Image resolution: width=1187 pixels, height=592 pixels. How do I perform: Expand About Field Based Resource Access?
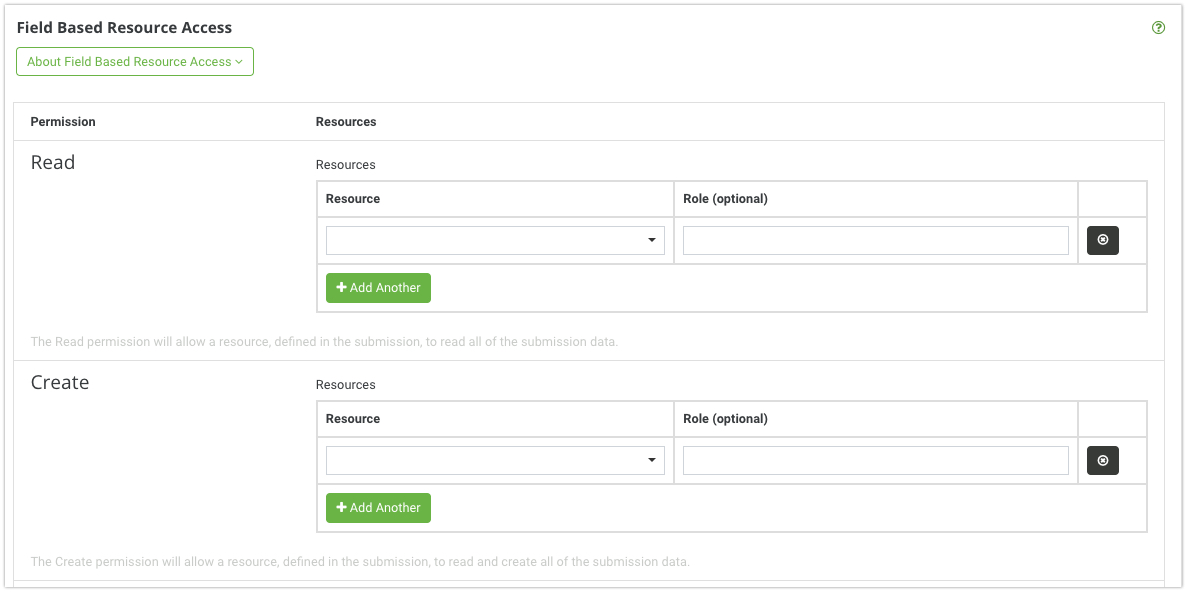point(135,62)
